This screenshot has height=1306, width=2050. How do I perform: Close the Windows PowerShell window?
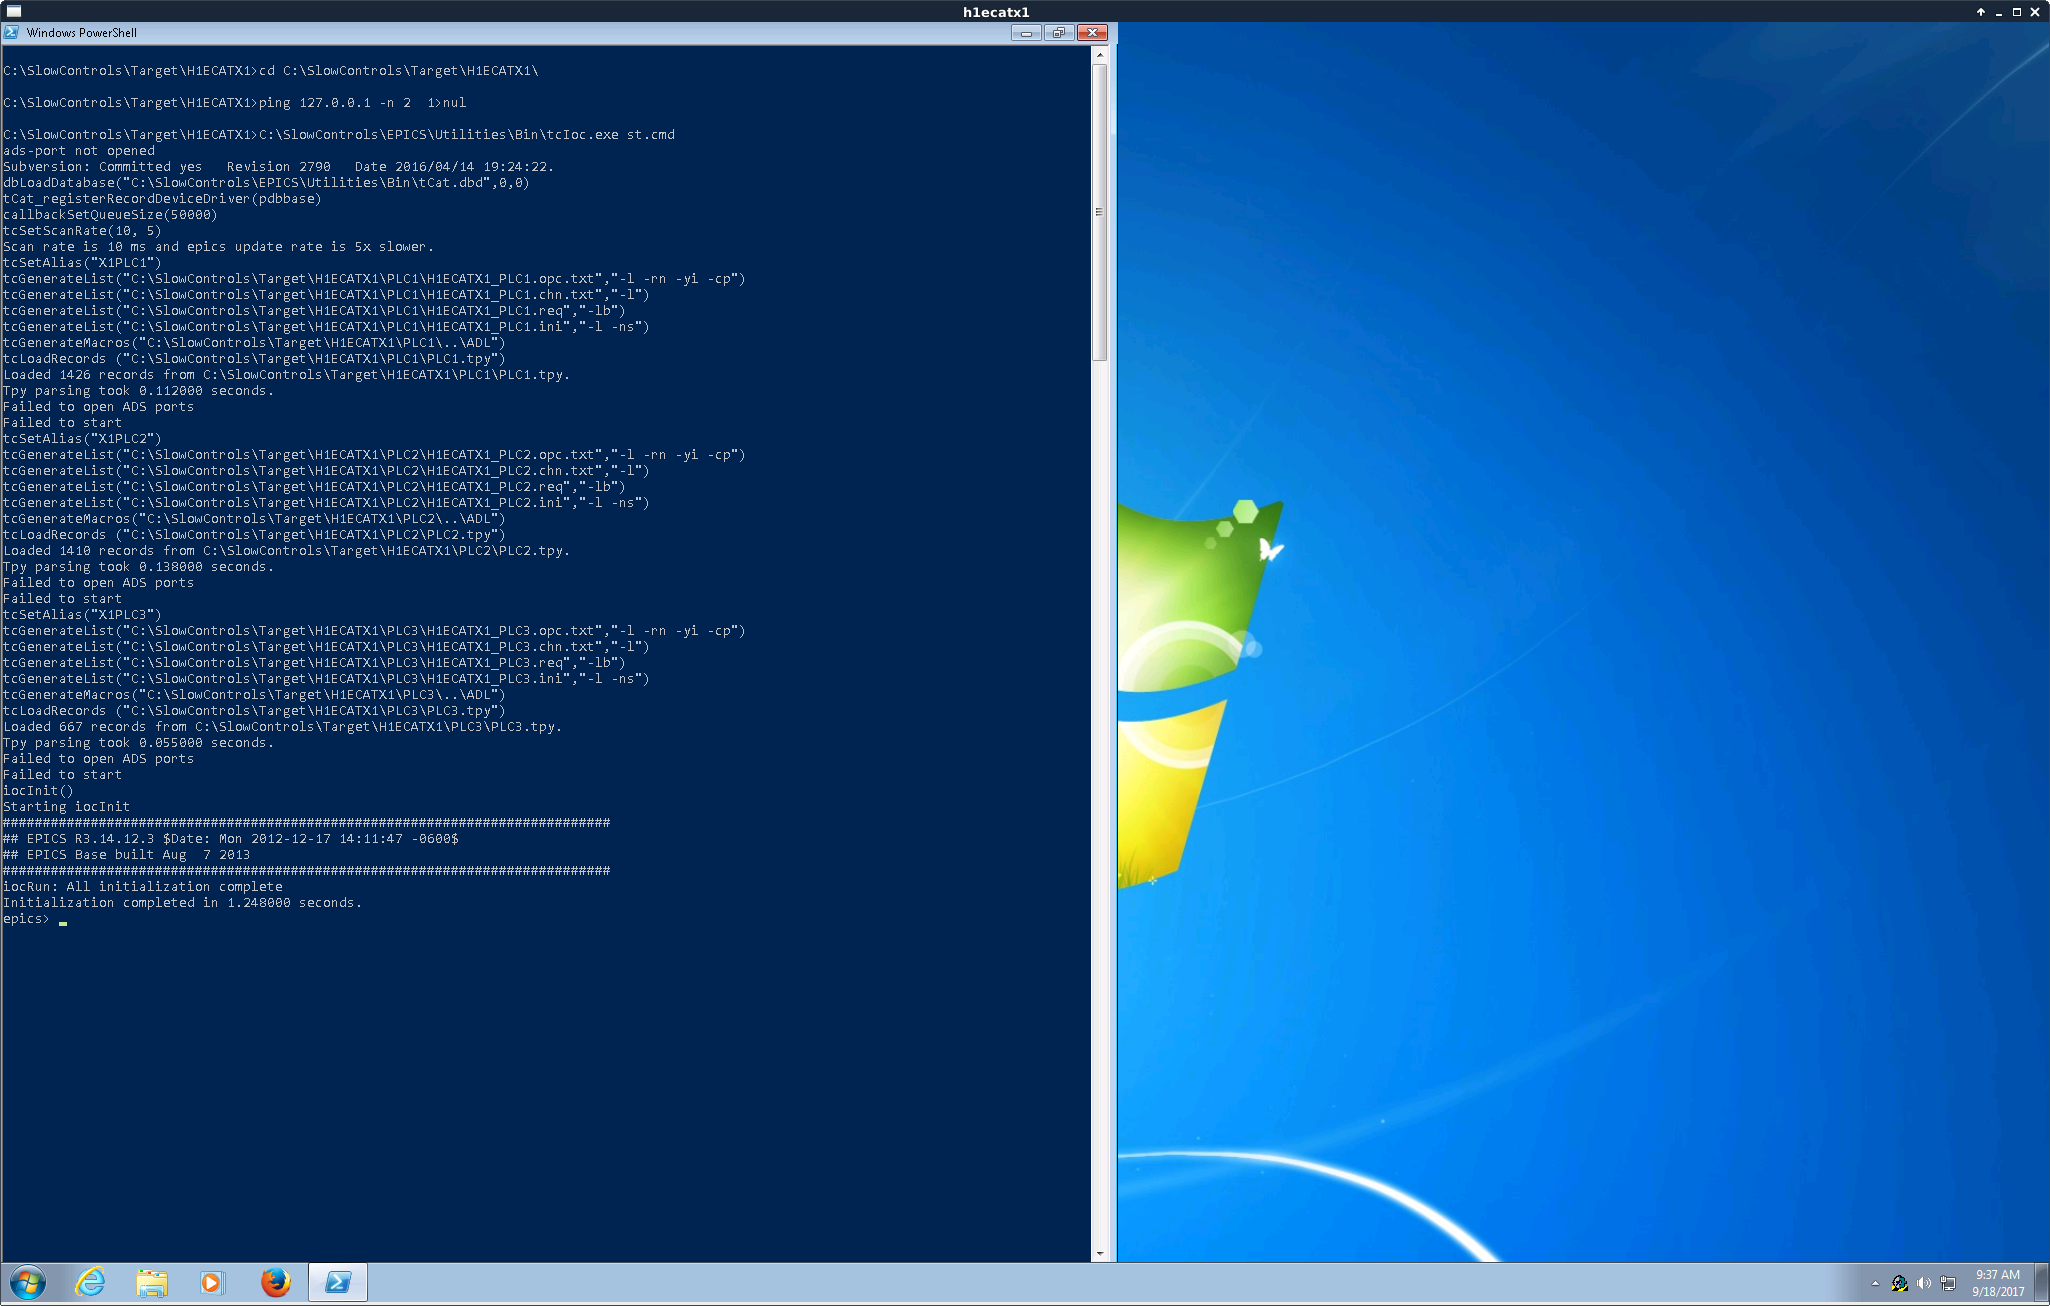1092,33
